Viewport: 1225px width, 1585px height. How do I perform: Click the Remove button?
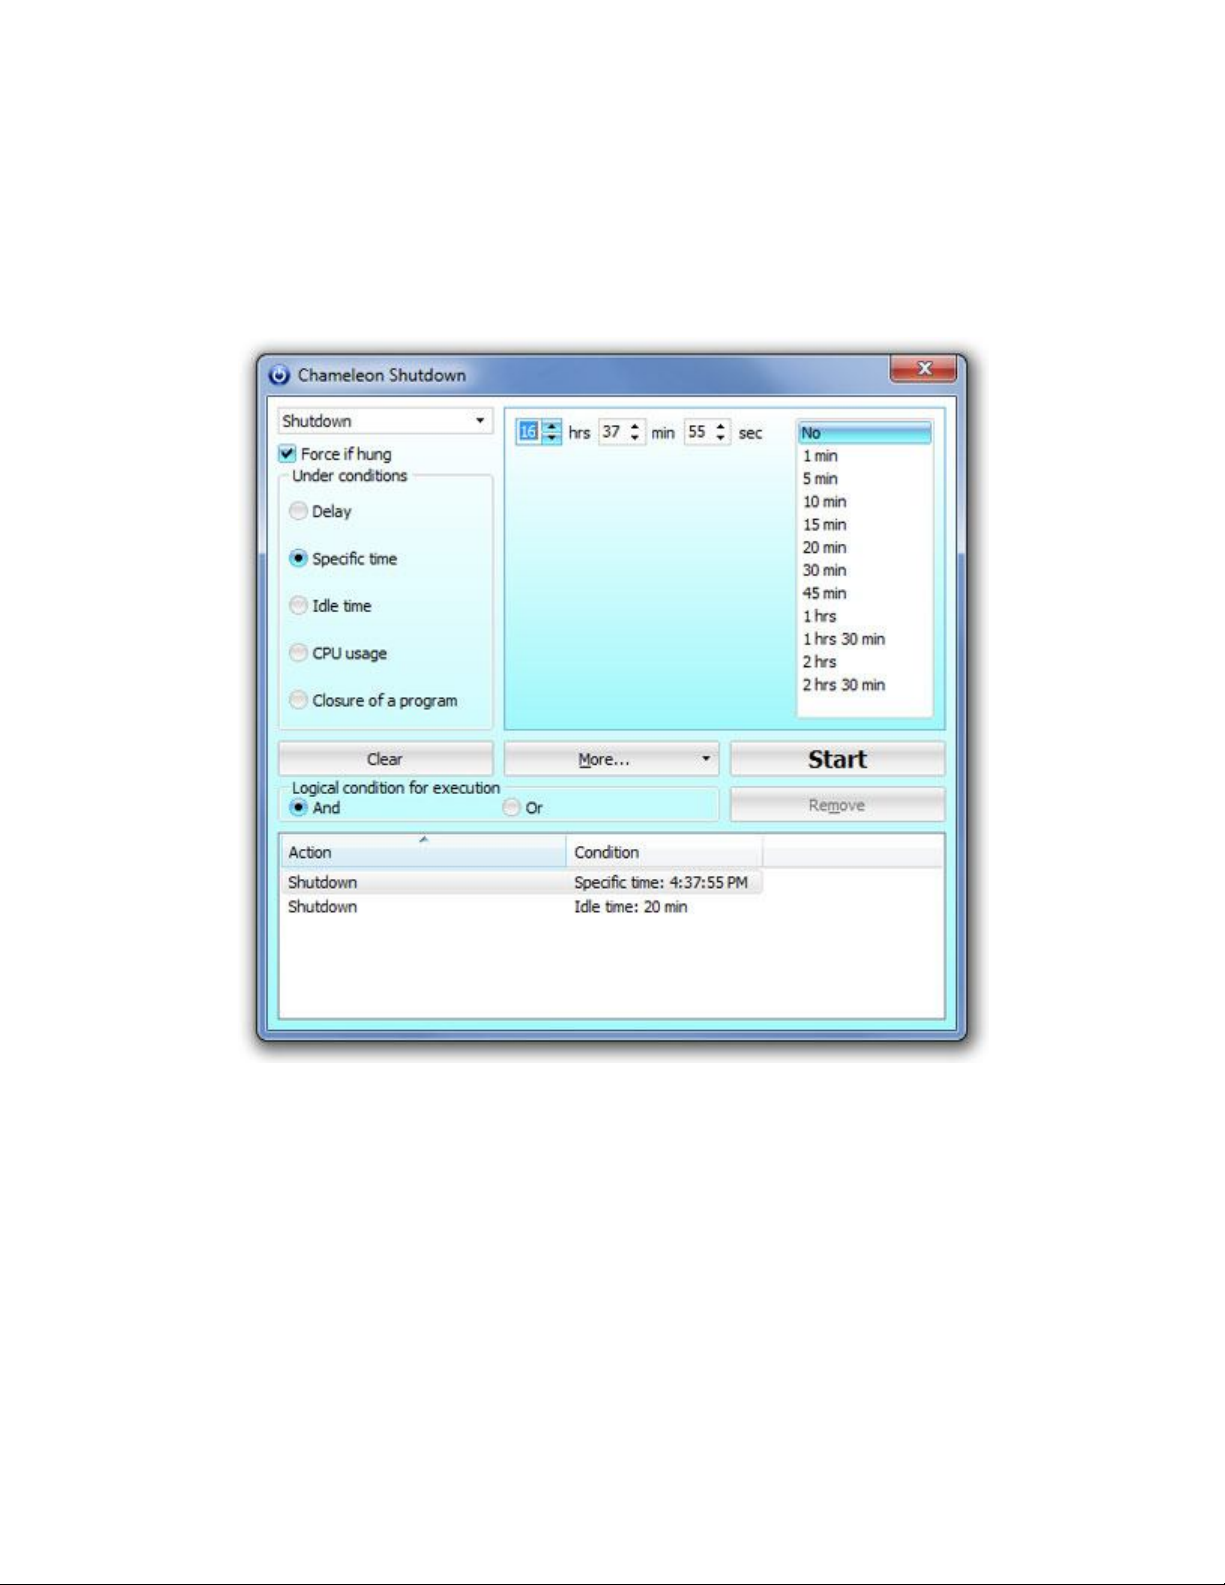837,805
